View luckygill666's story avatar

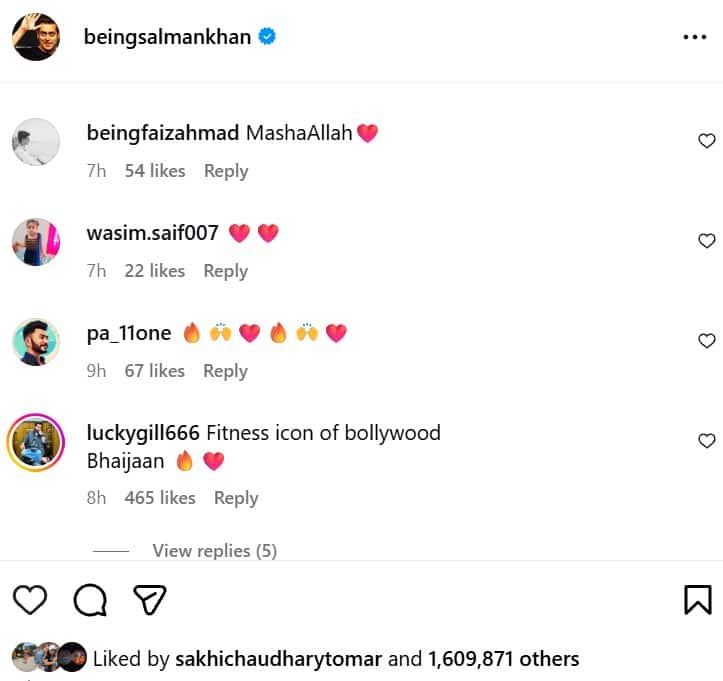coord(36,441)
